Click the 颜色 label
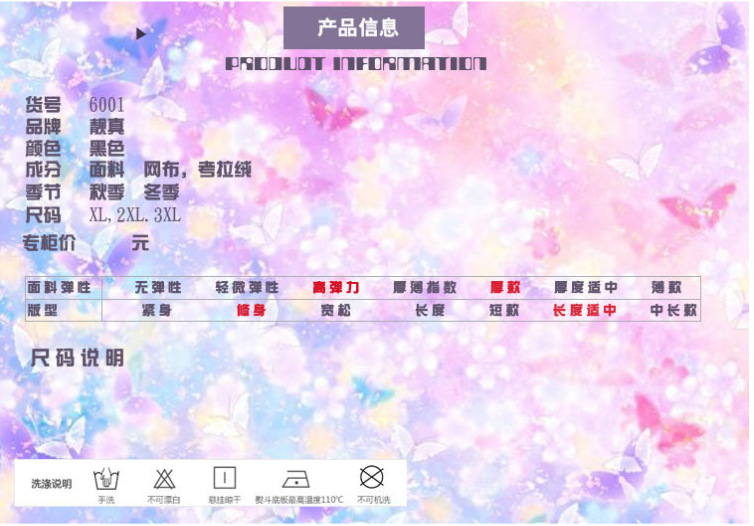Viewport: 754px width, 526px height. (43, 148)
